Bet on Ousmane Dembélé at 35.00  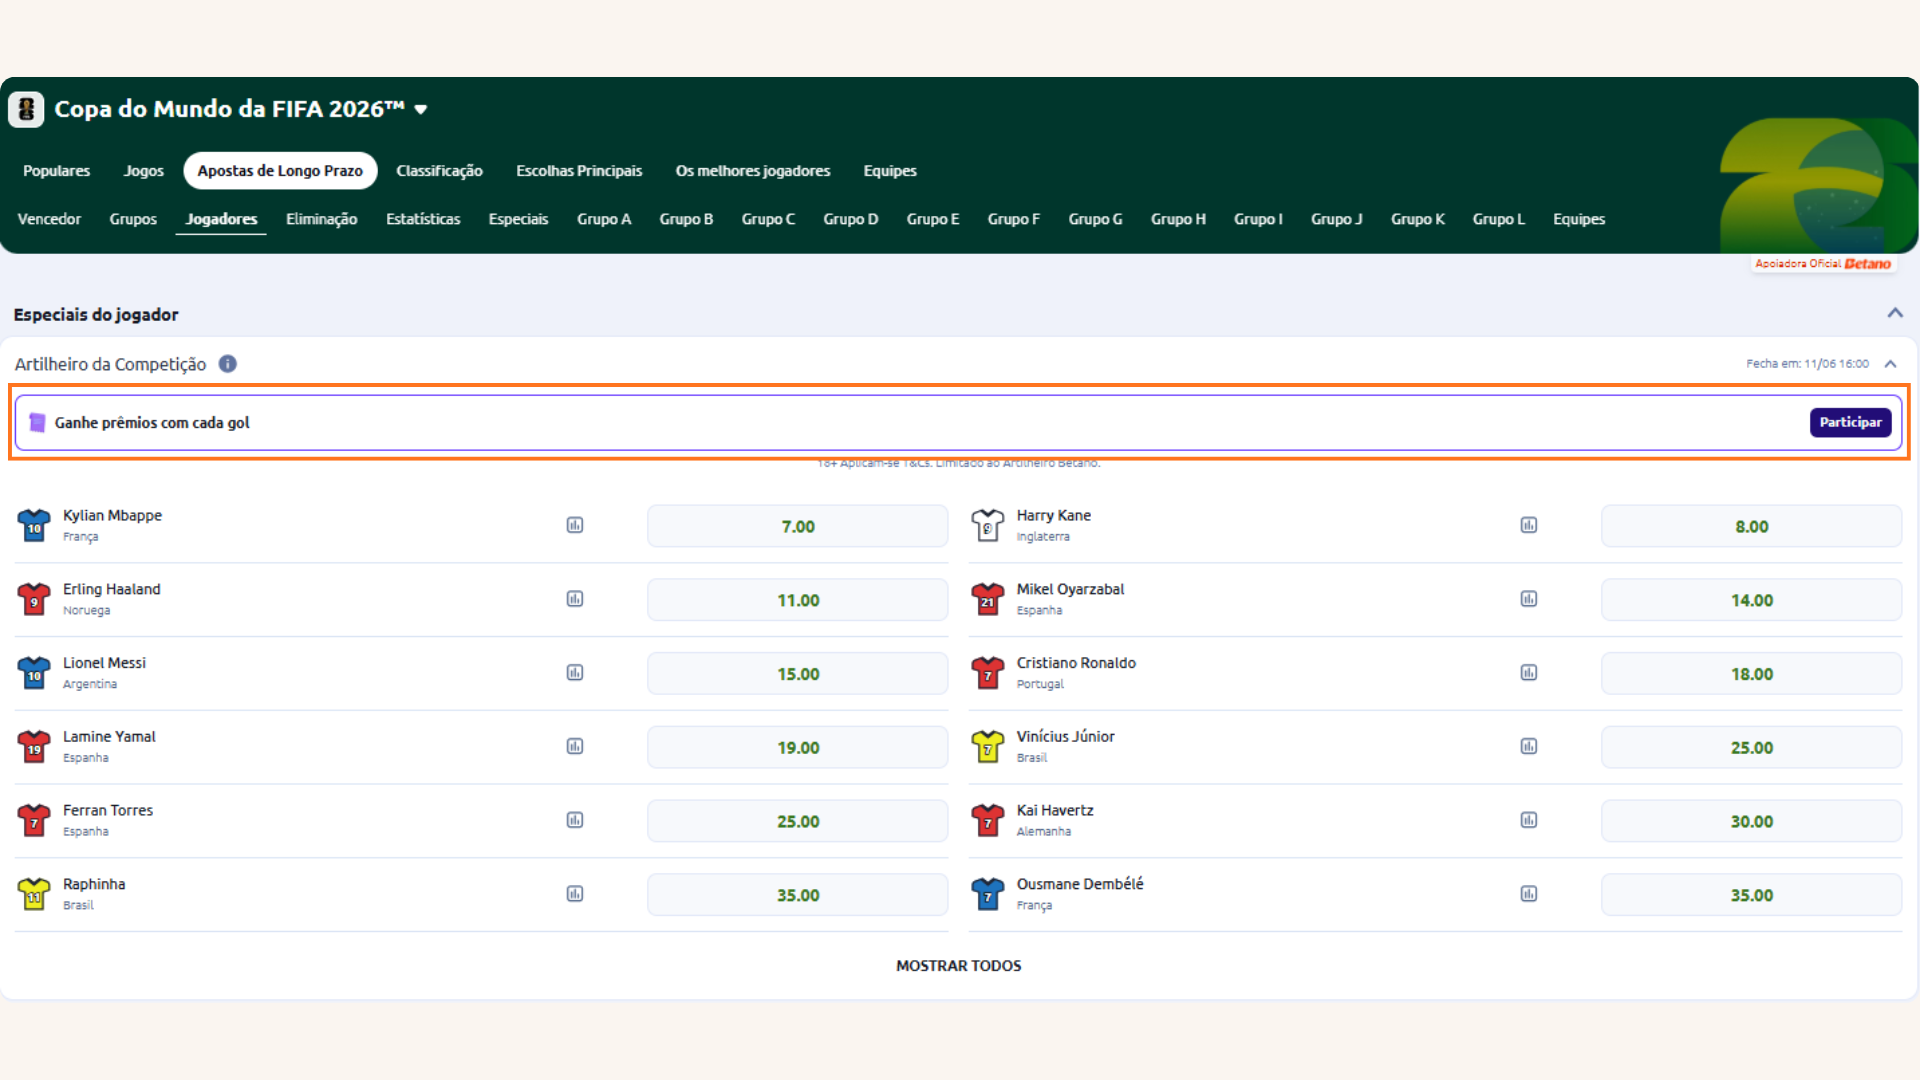pyautogui.click(x=1752, y=895)
